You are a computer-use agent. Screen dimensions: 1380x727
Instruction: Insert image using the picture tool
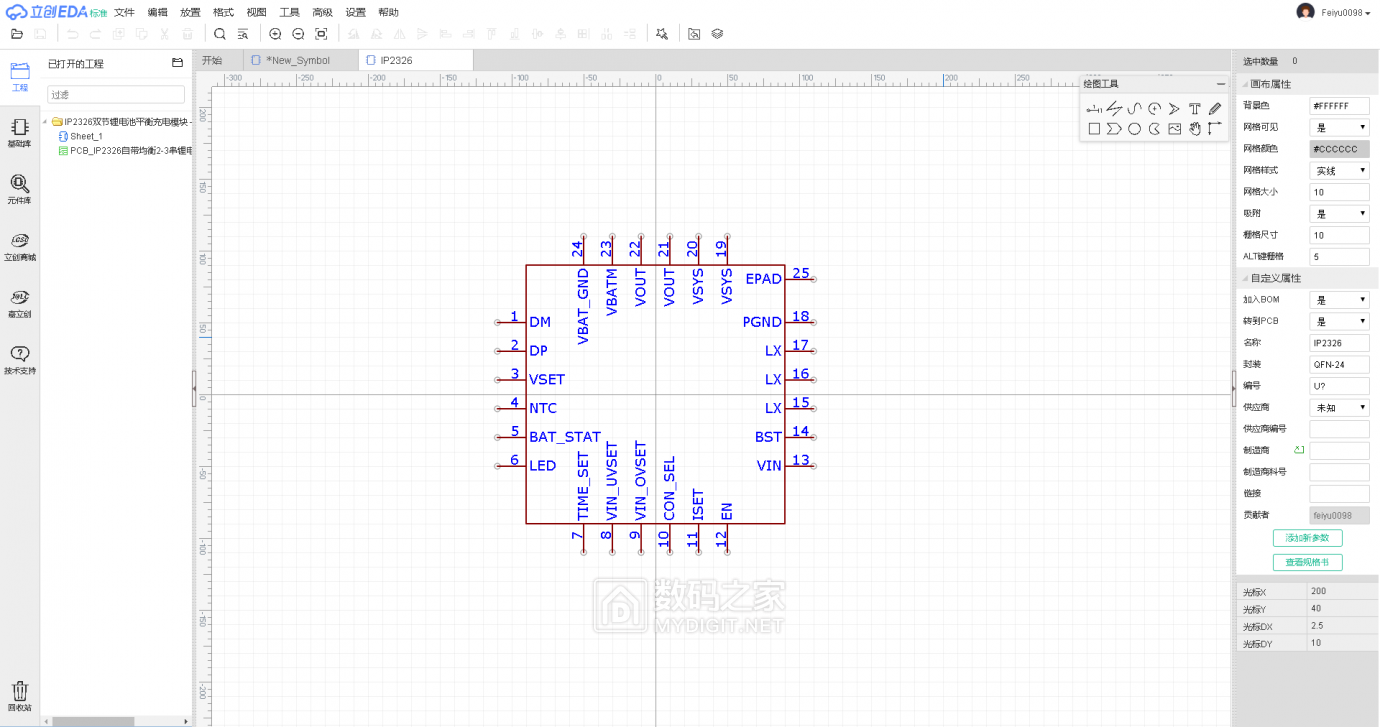pos(1174,129)
